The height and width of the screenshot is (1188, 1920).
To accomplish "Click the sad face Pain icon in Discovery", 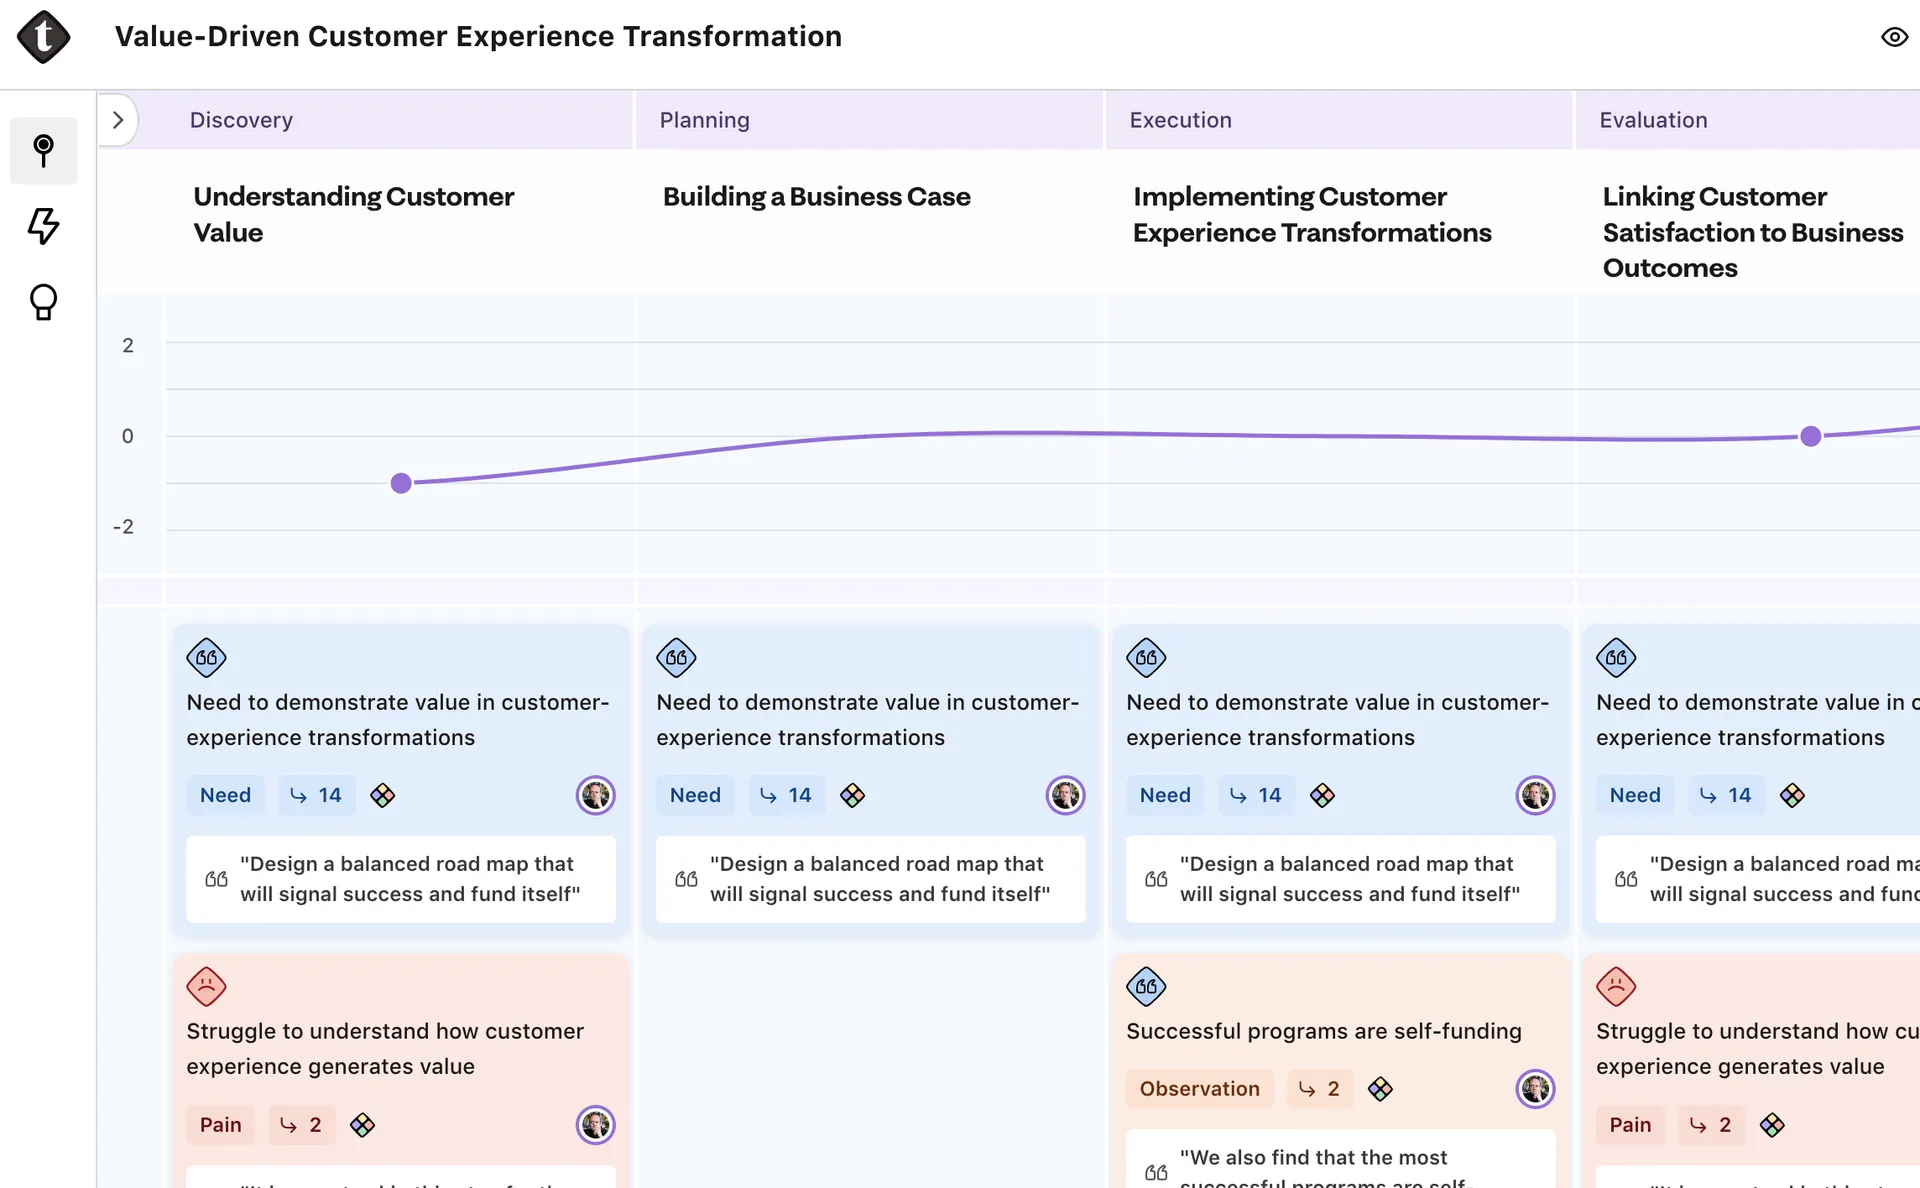I will point(206,987).
